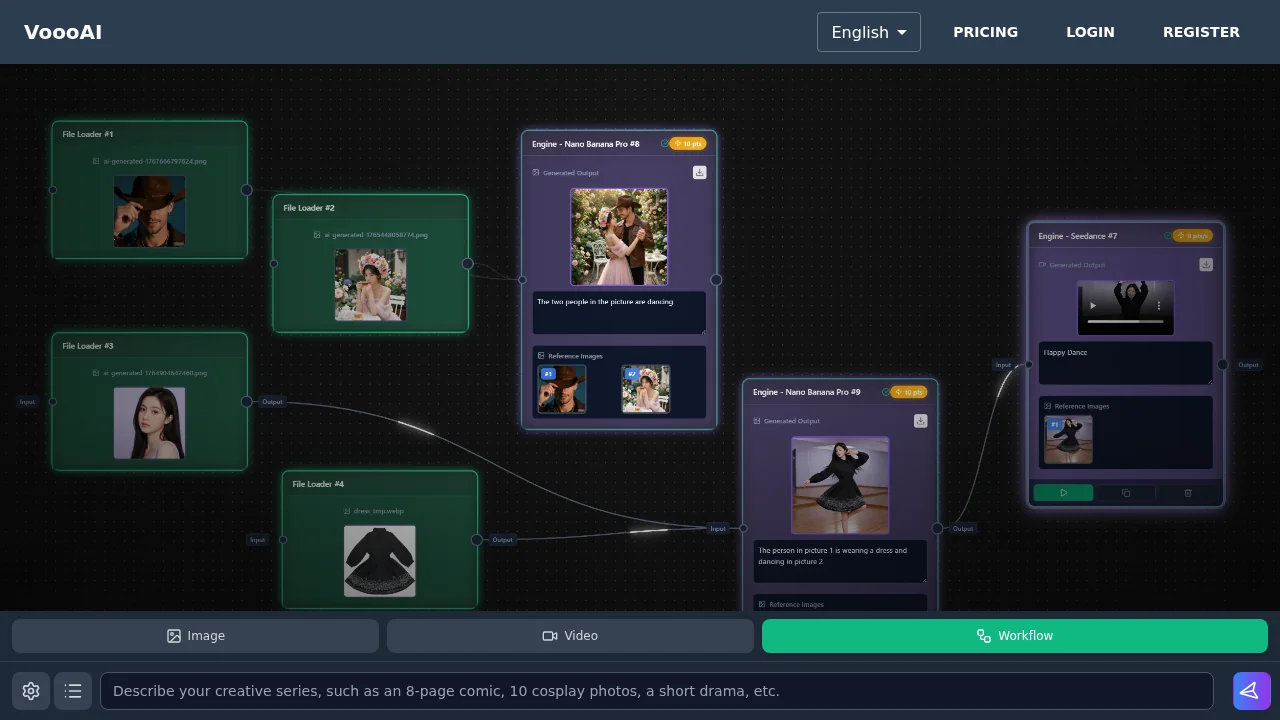1280x720 pixels.
Task: Play the Happy Dance video preview
Action: (1091, 304)
